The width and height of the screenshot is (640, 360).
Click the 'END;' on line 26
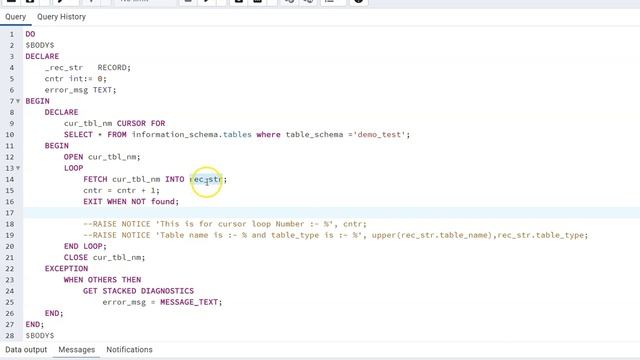(x=54, y=313)
